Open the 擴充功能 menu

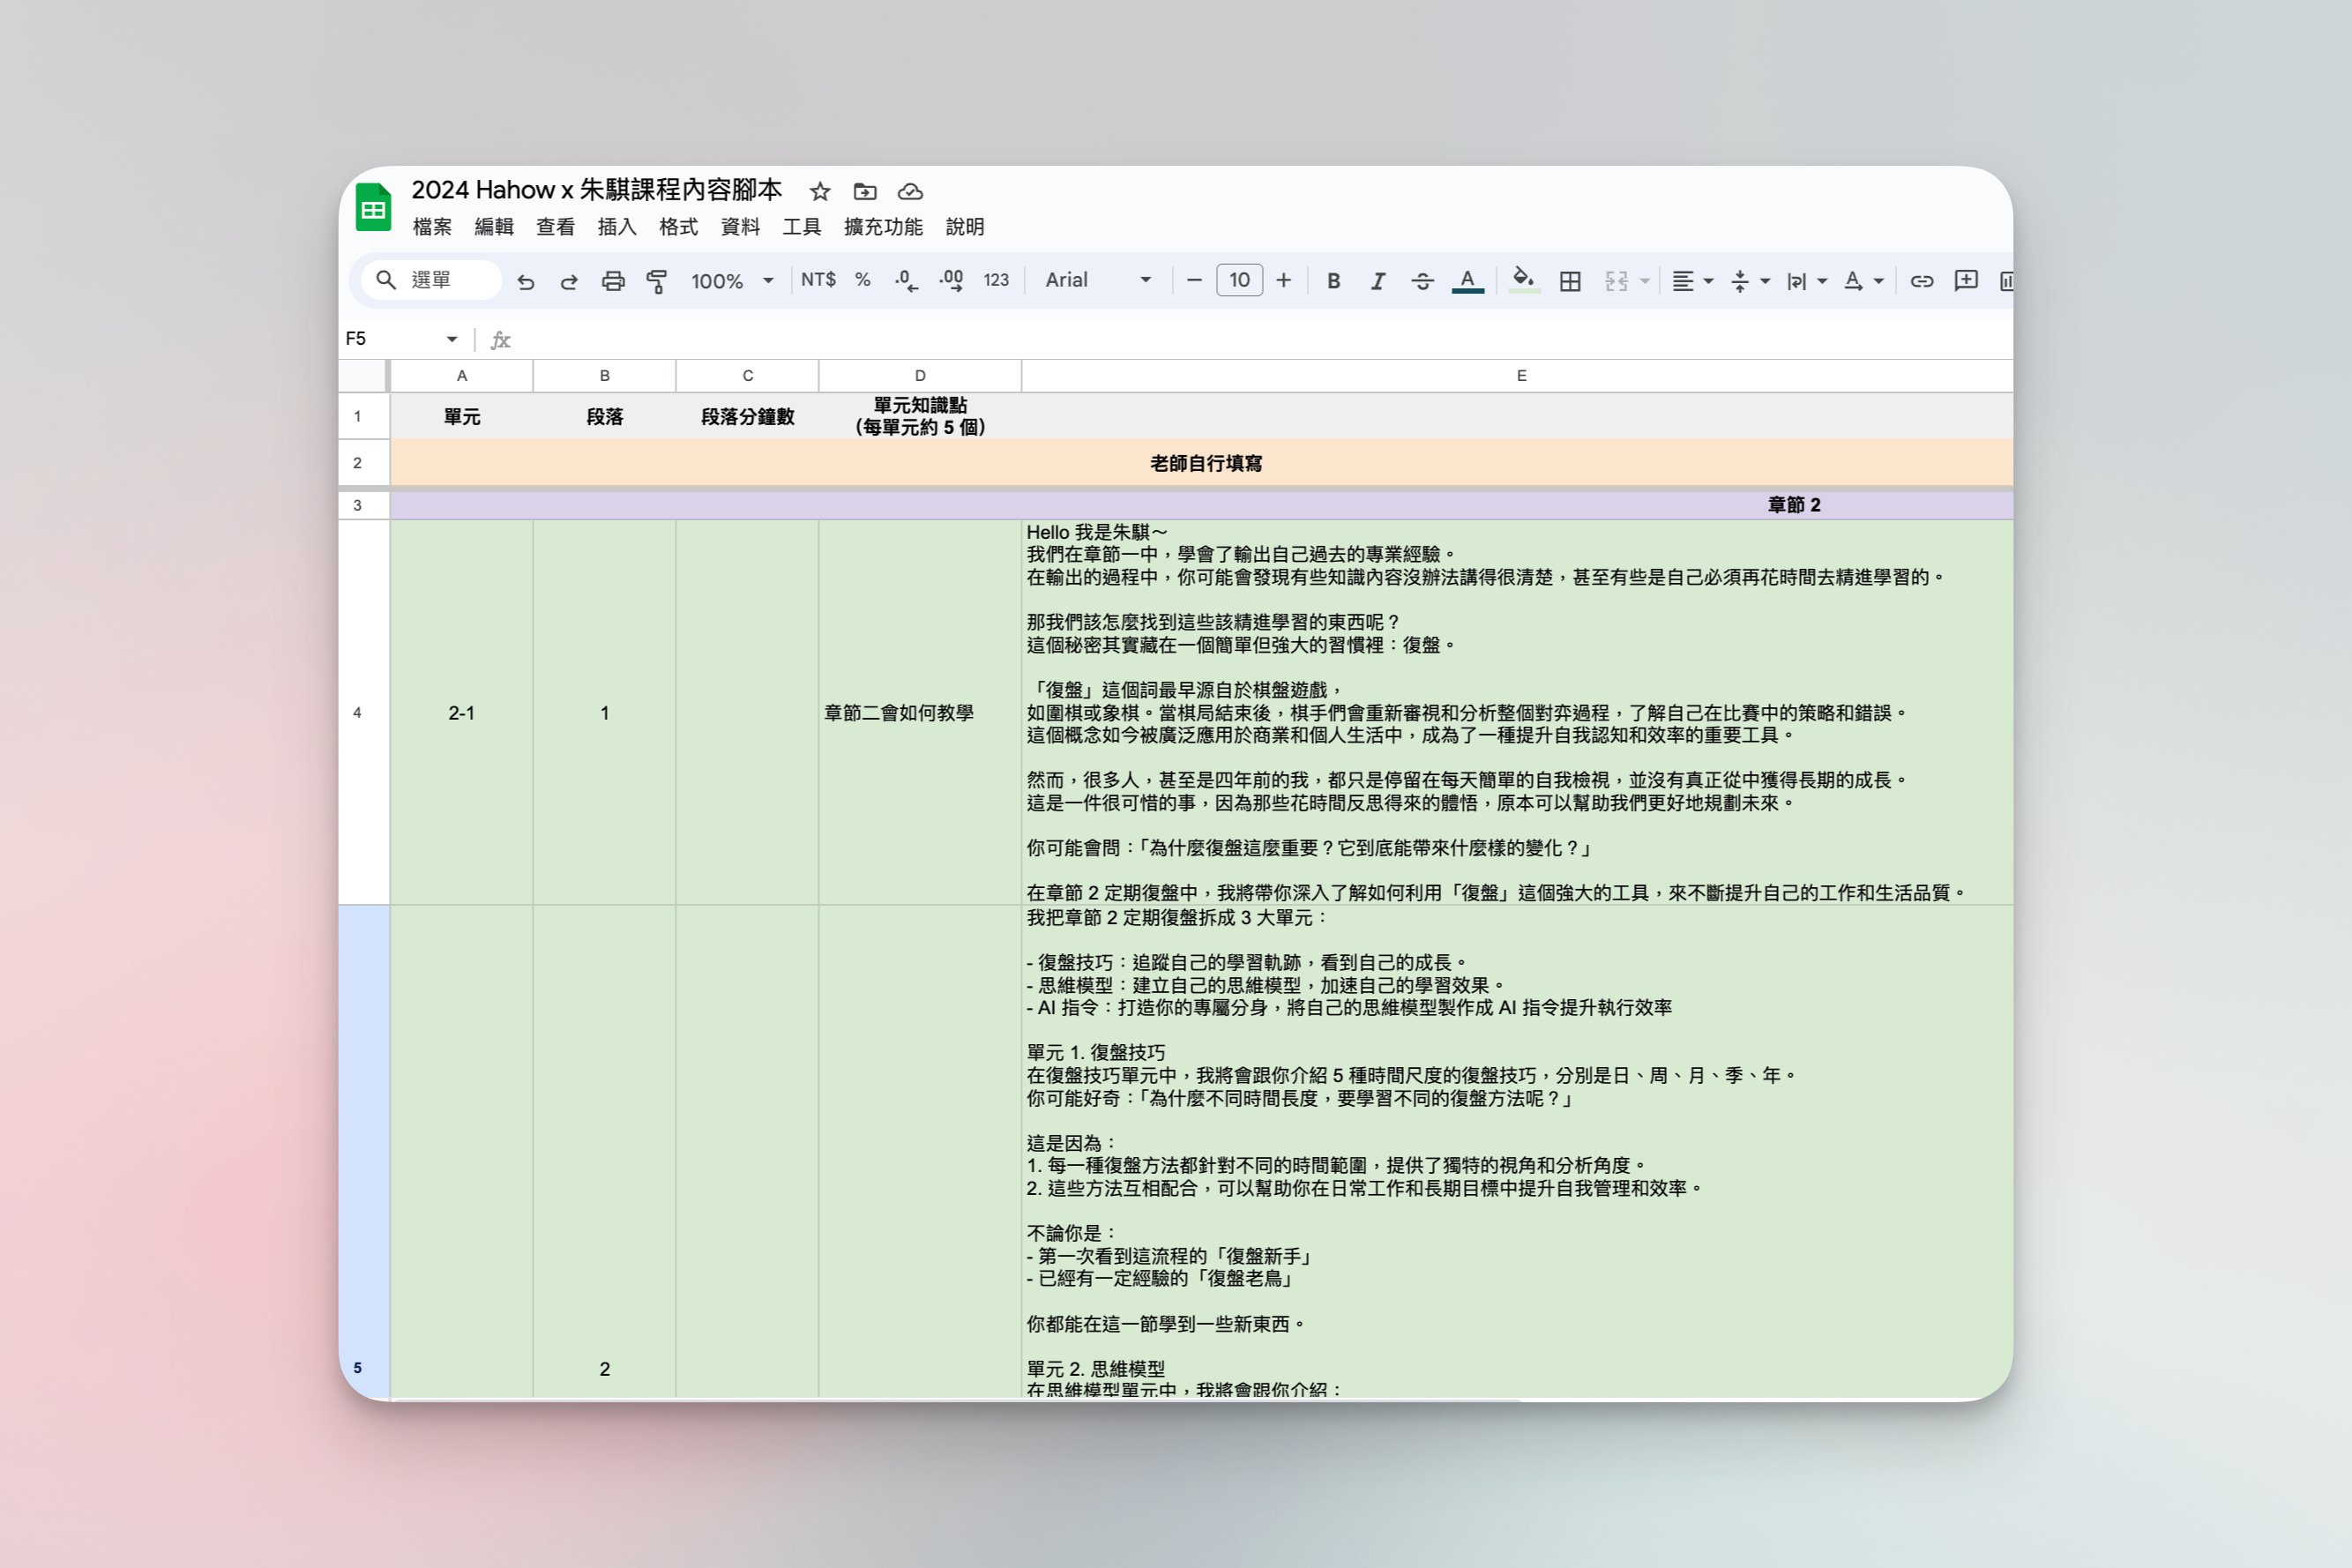click(882, 227)
